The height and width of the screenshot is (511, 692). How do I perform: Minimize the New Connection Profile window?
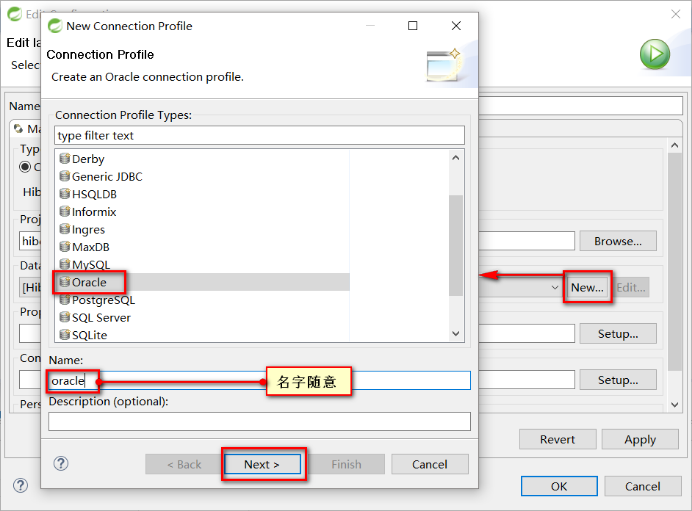[x=370, y=26]
